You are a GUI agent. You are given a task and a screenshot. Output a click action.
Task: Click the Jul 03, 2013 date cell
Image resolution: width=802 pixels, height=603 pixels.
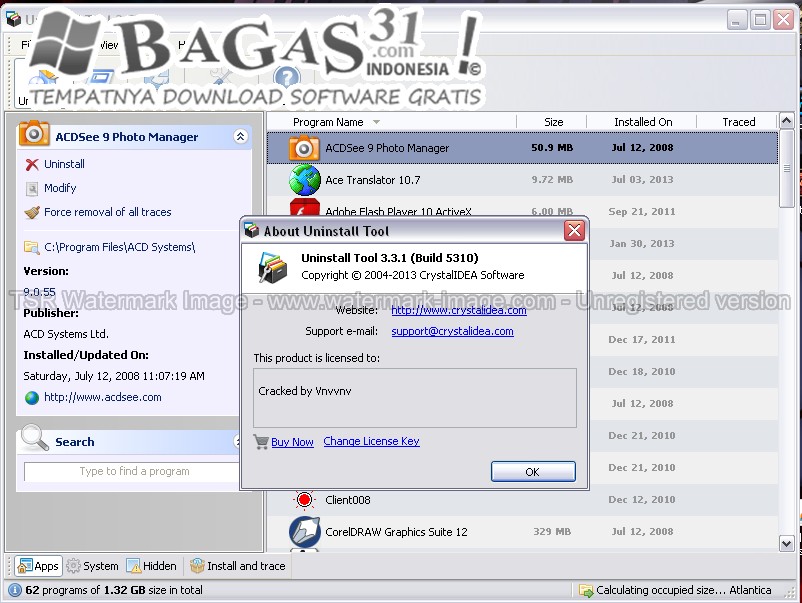tap(642, 180)
